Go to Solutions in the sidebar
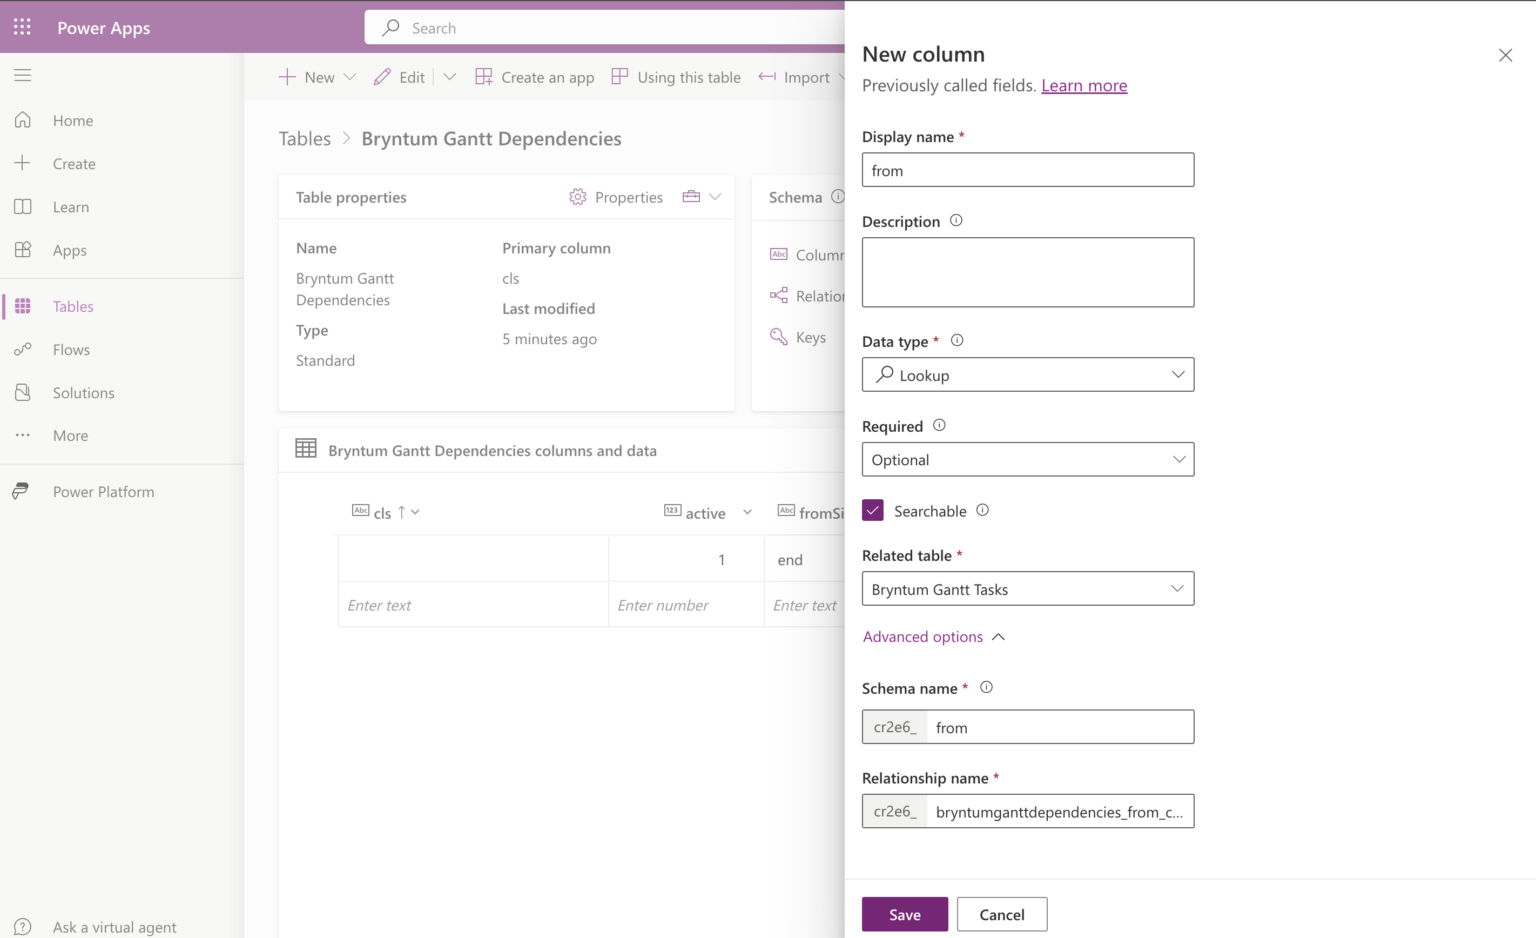The image size is (1536, 938). (x=83, y=393)
